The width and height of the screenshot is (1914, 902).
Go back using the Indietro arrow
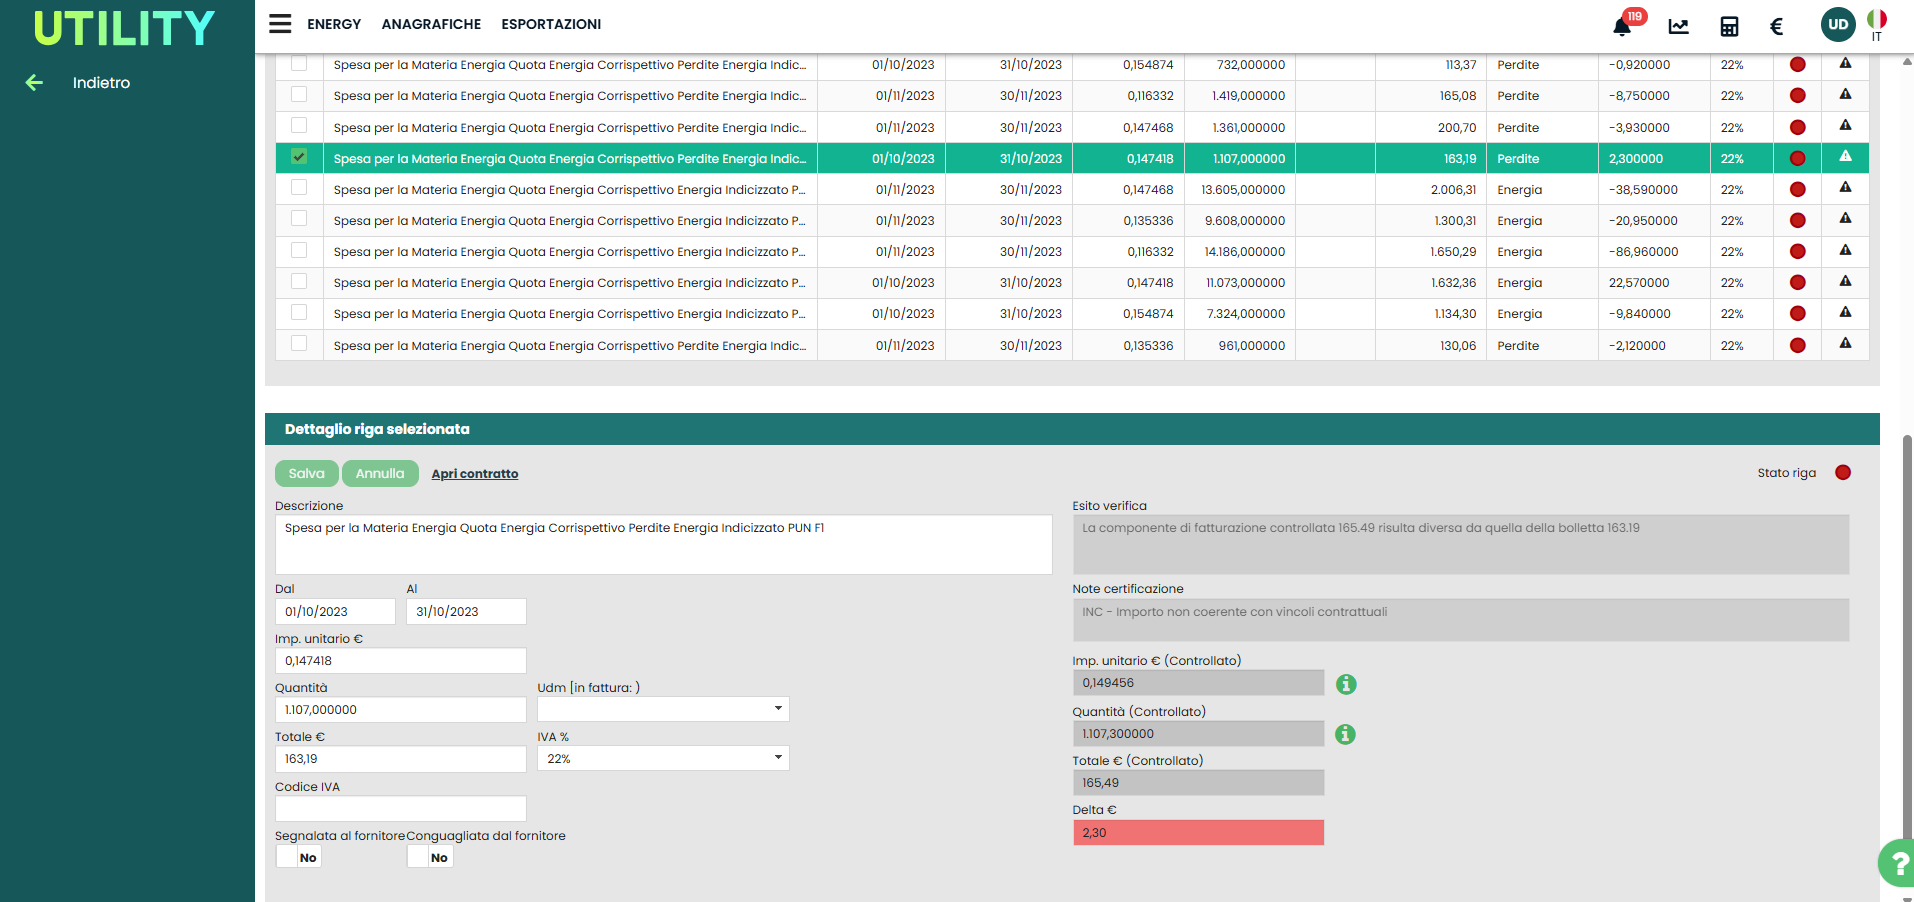pos(34,83)
